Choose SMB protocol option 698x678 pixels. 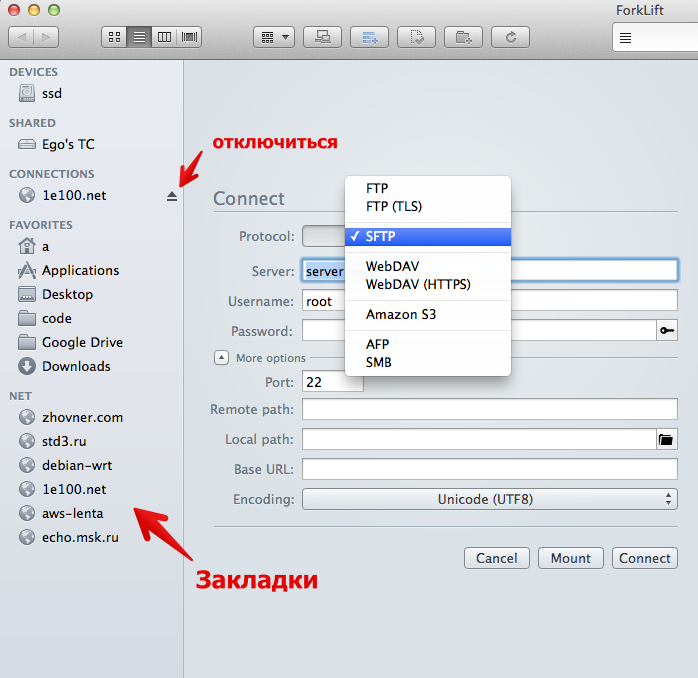[x=428, y=362]
